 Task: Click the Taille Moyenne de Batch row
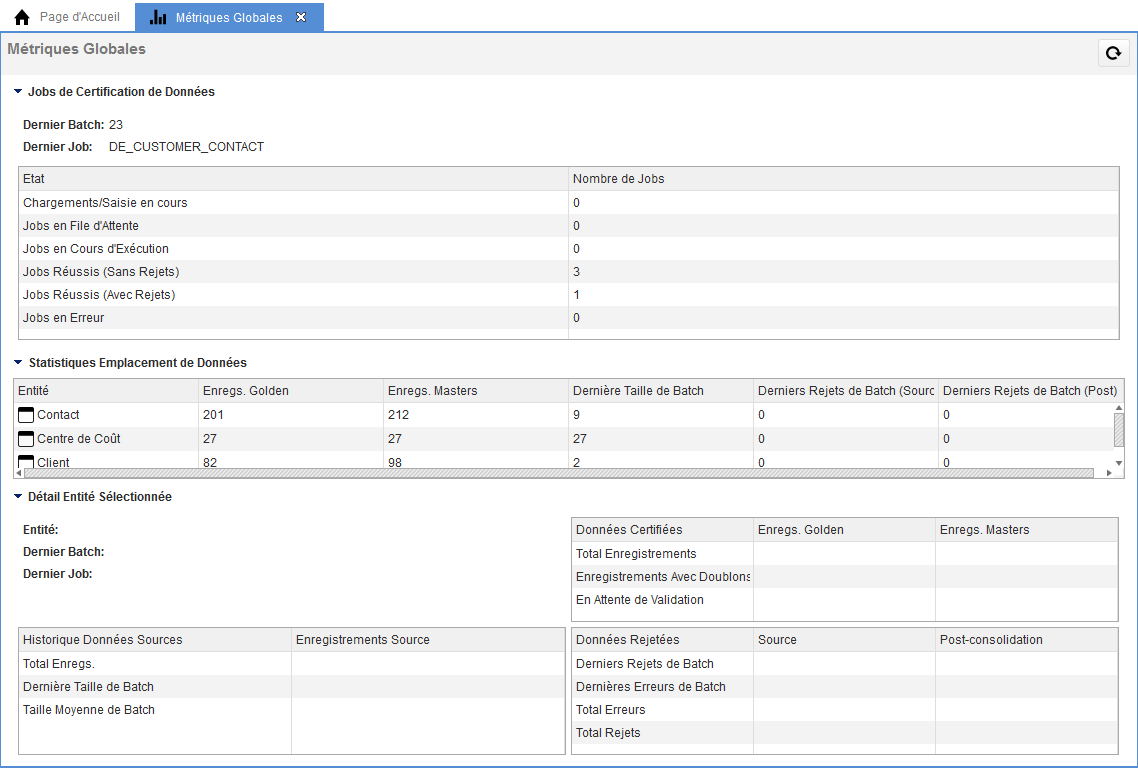point(292,709)
